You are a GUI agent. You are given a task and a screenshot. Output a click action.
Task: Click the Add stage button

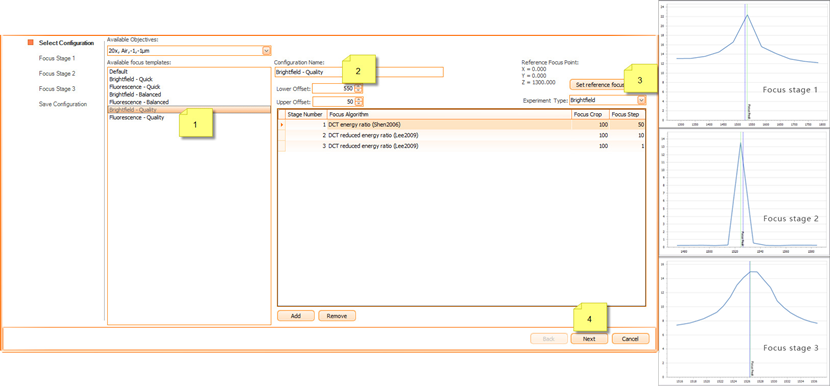coord(295,316)
